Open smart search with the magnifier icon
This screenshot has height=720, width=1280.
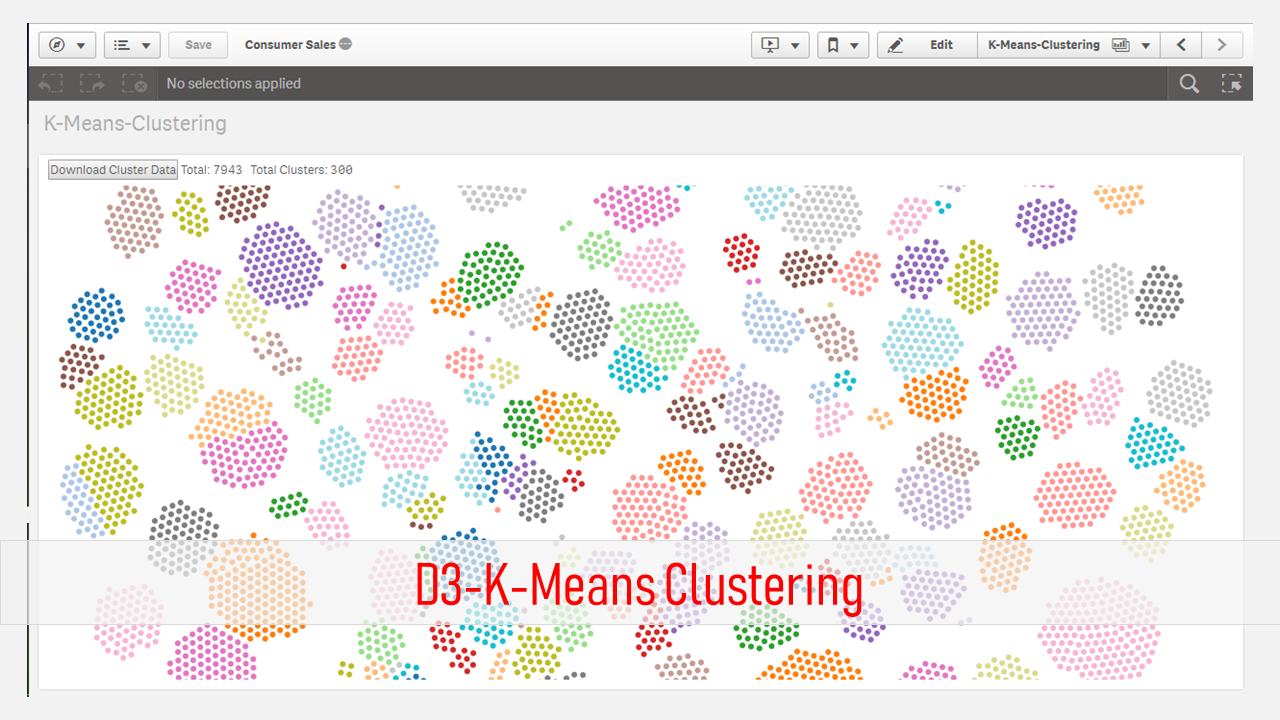1189,84
